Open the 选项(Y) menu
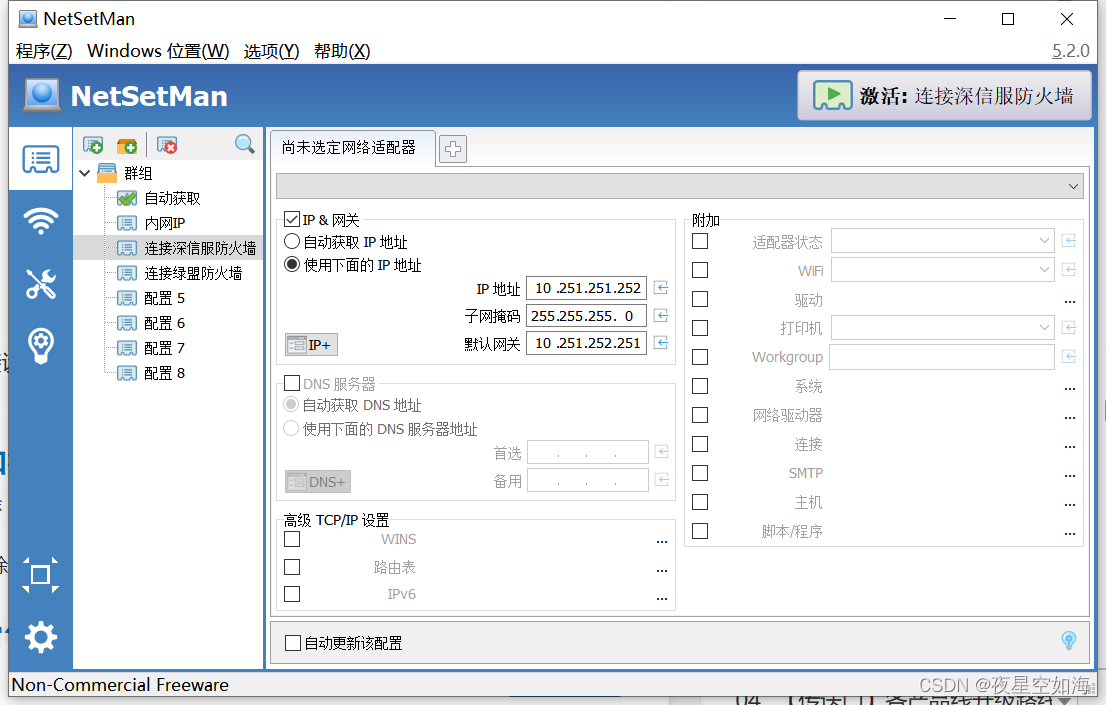The image size is (1106, 705). [x=272, y=52]
